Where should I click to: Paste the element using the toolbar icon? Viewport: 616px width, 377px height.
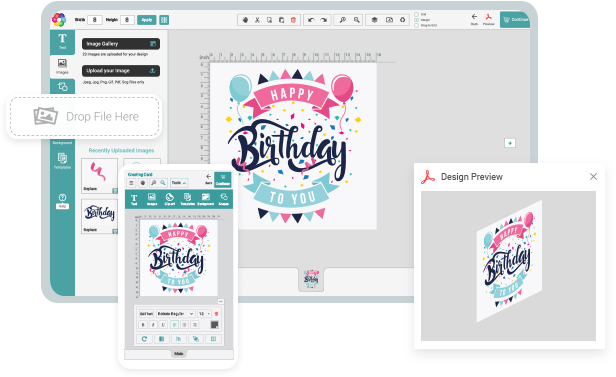[x=281, y=20]
